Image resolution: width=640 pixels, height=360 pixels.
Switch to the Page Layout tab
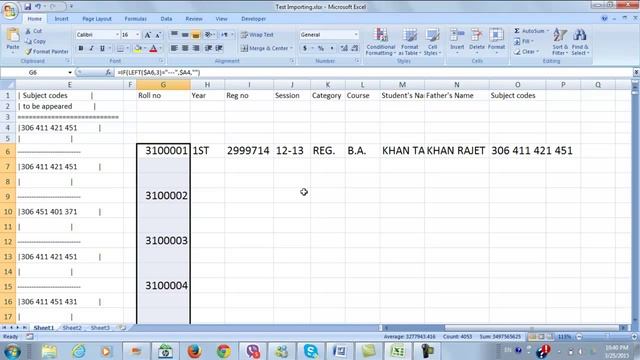[x=97, y=19]
